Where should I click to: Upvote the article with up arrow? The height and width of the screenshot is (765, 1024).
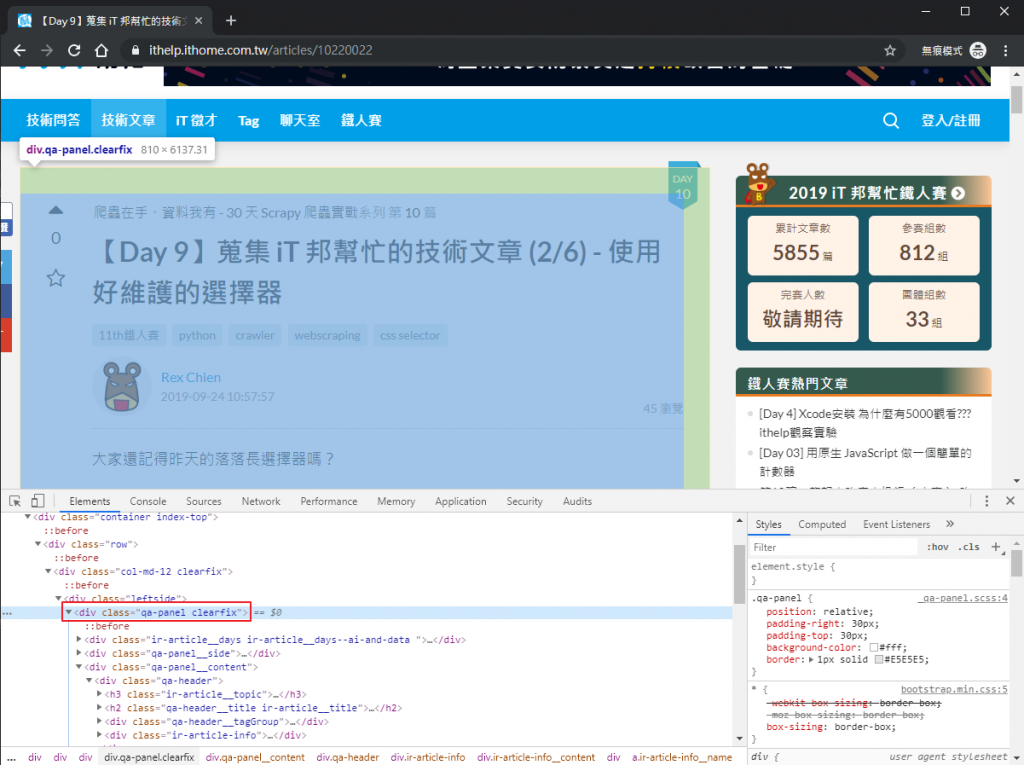tap(56, 210)
